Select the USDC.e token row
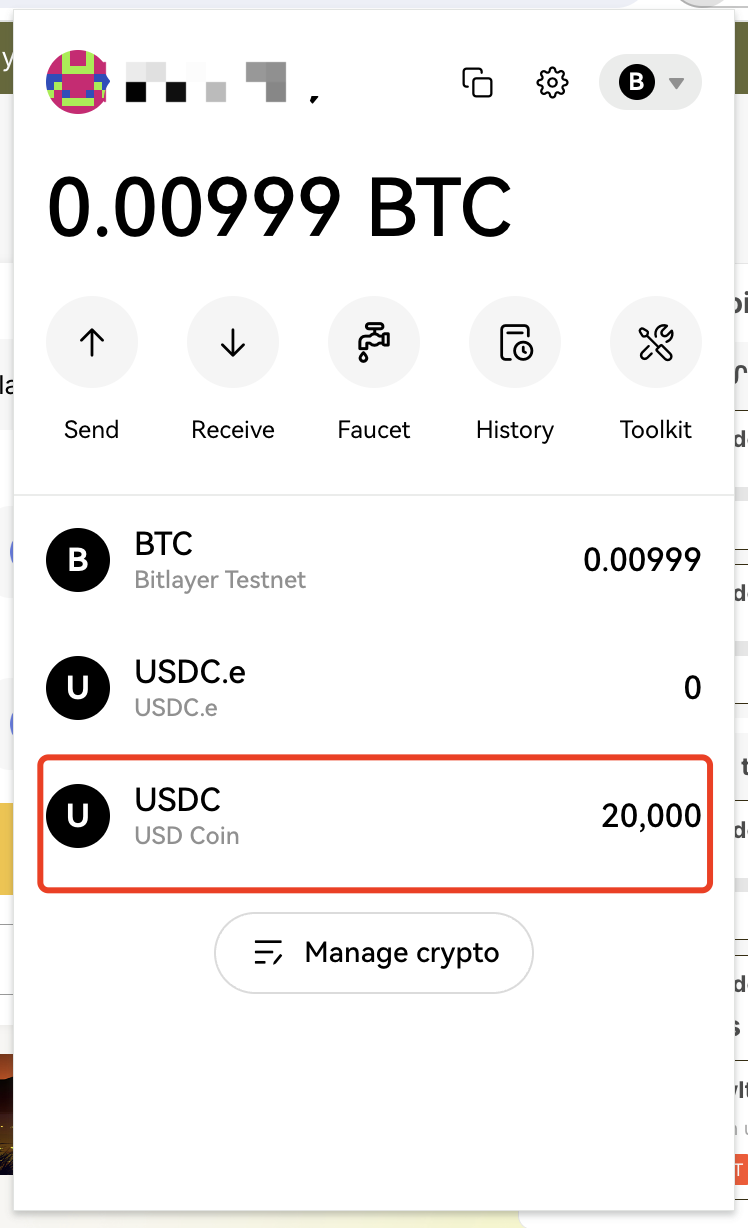 tap(373, 688)
